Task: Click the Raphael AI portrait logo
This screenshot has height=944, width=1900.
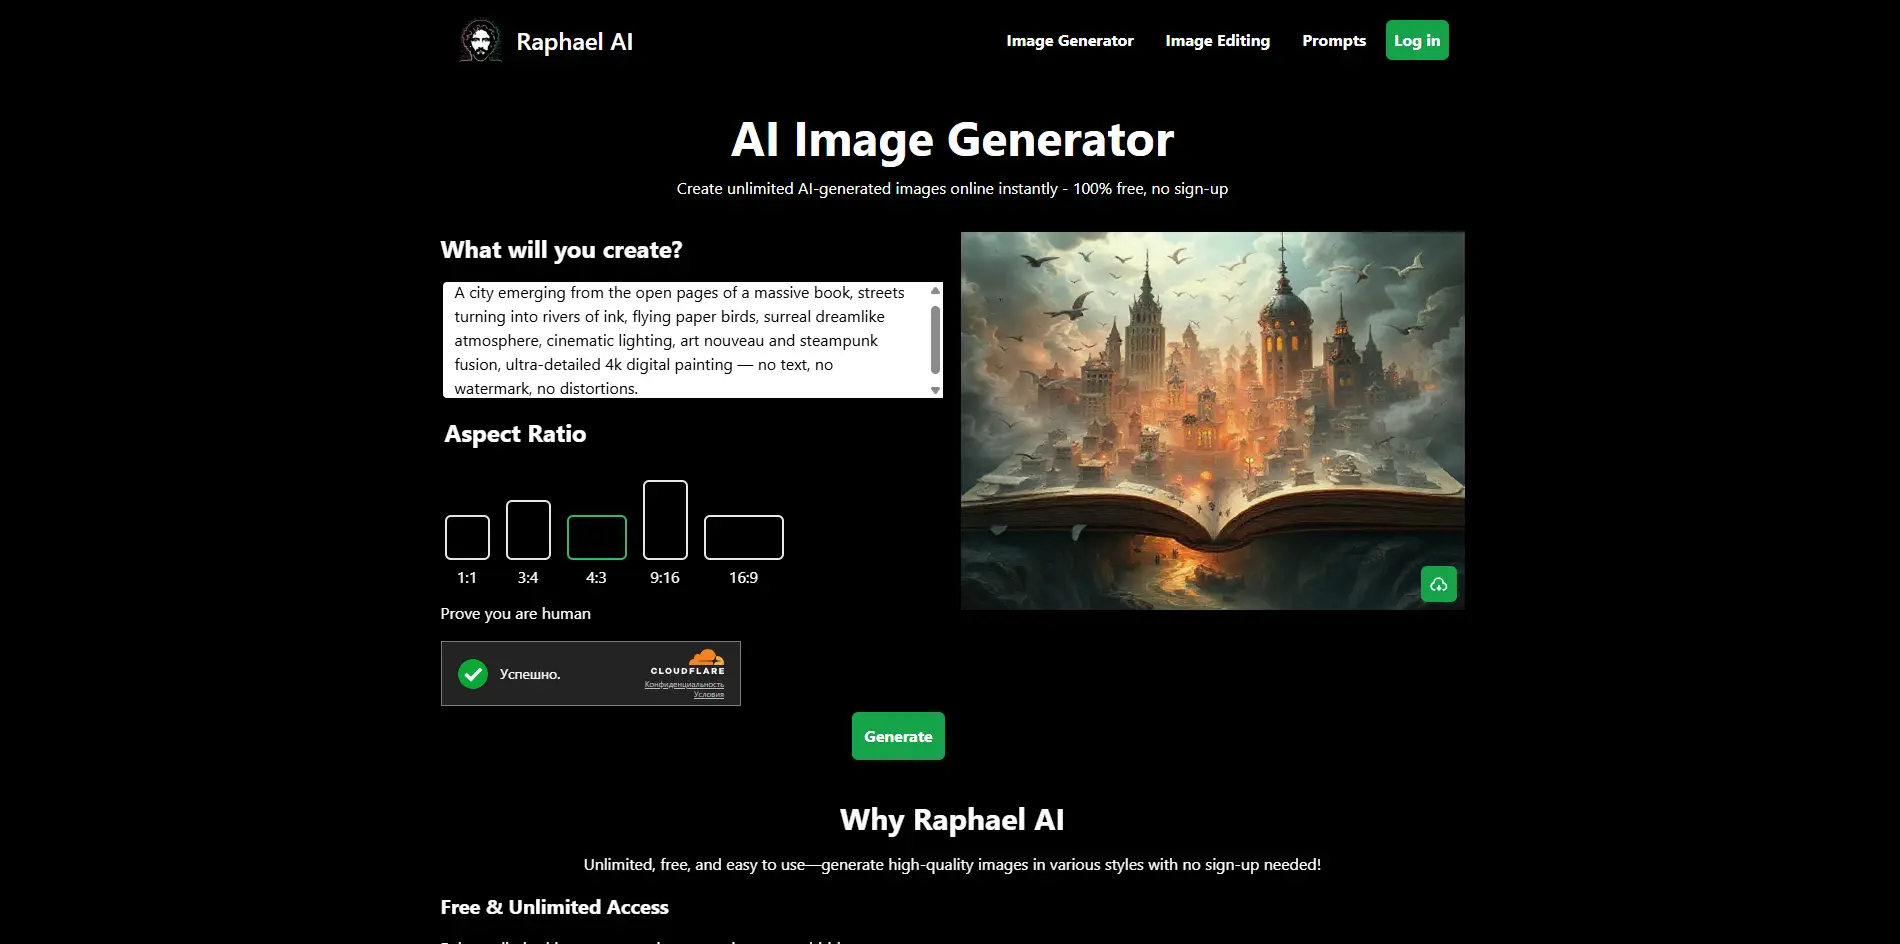Action: tap(481, 41)
